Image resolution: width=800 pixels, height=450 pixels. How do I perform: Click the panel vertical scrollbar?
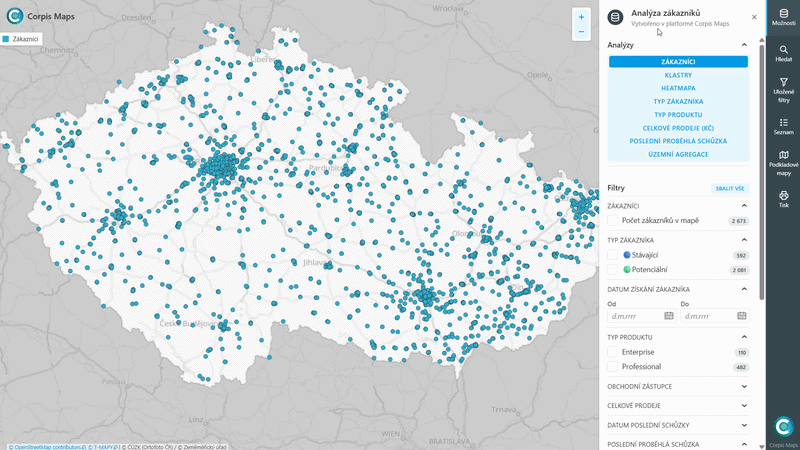point(762,171)
